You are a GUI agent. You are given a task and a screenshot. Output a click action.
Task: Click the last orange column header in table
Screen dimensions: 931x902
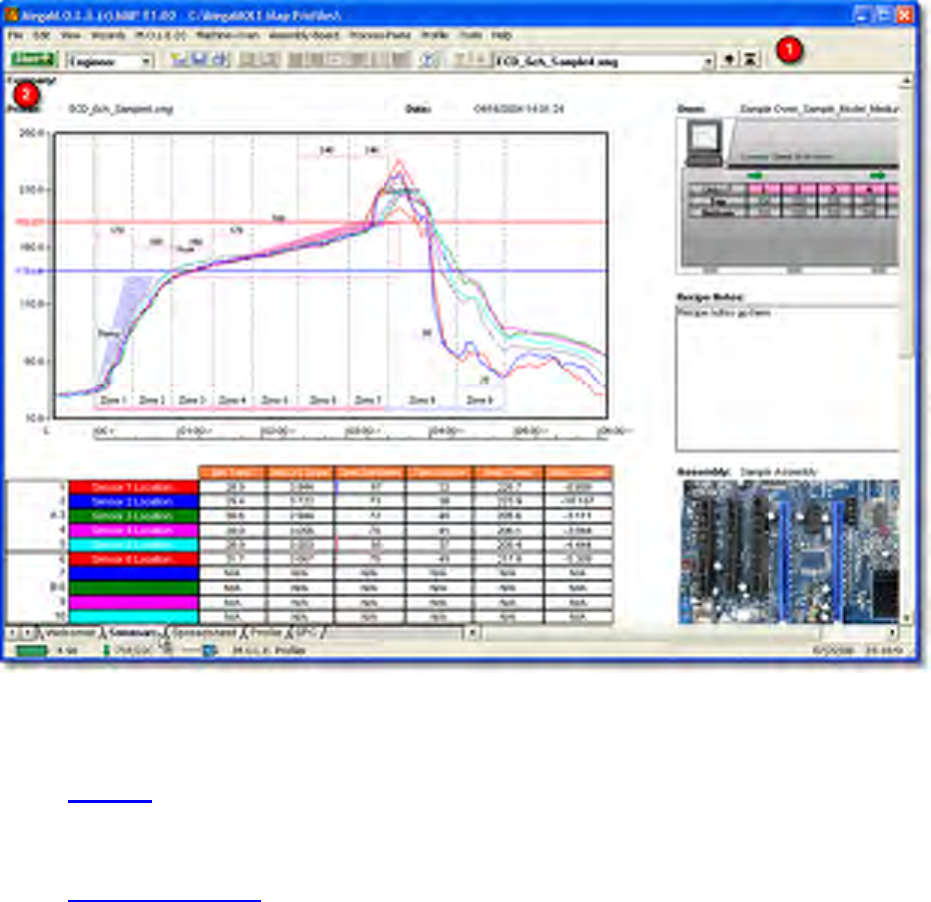pos(578,473)
